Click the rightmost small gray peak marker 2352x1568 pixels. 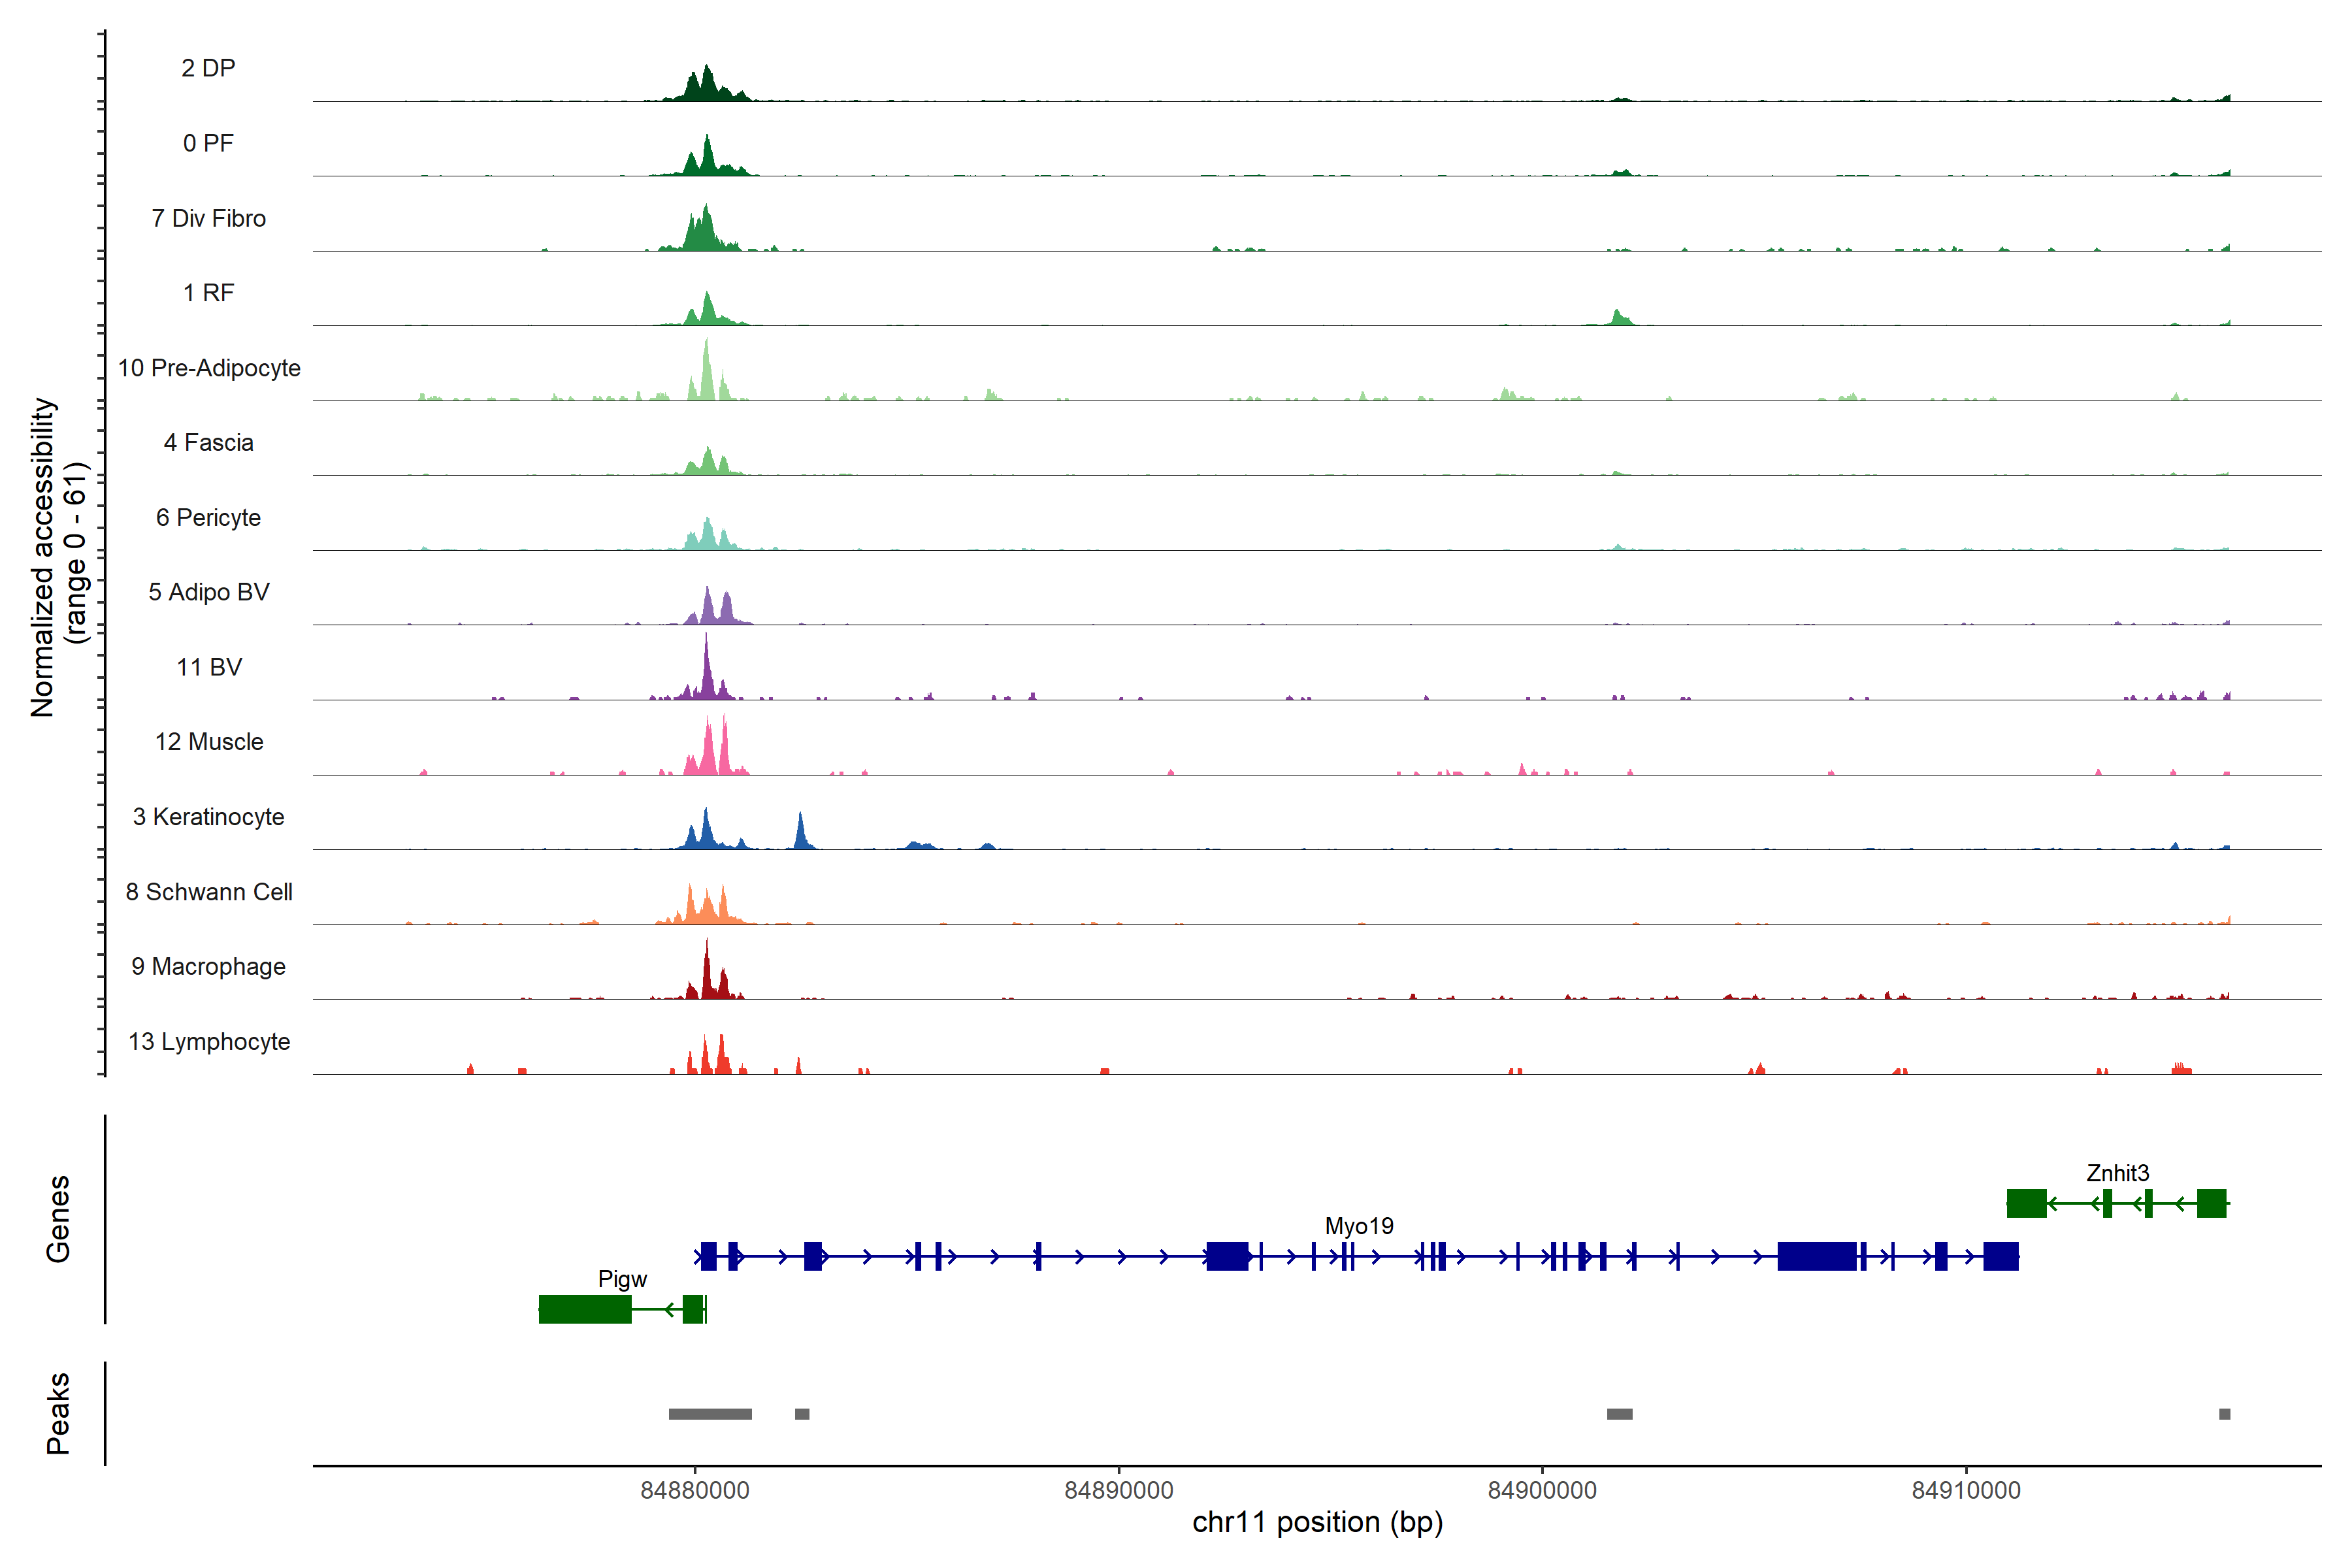[x=2224, y=1414]
